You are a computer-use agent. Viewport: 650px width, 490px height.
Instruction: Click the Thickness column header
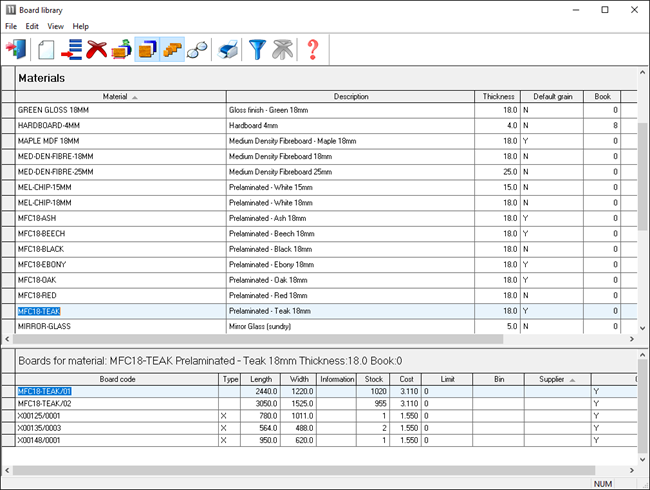[497, 97]
